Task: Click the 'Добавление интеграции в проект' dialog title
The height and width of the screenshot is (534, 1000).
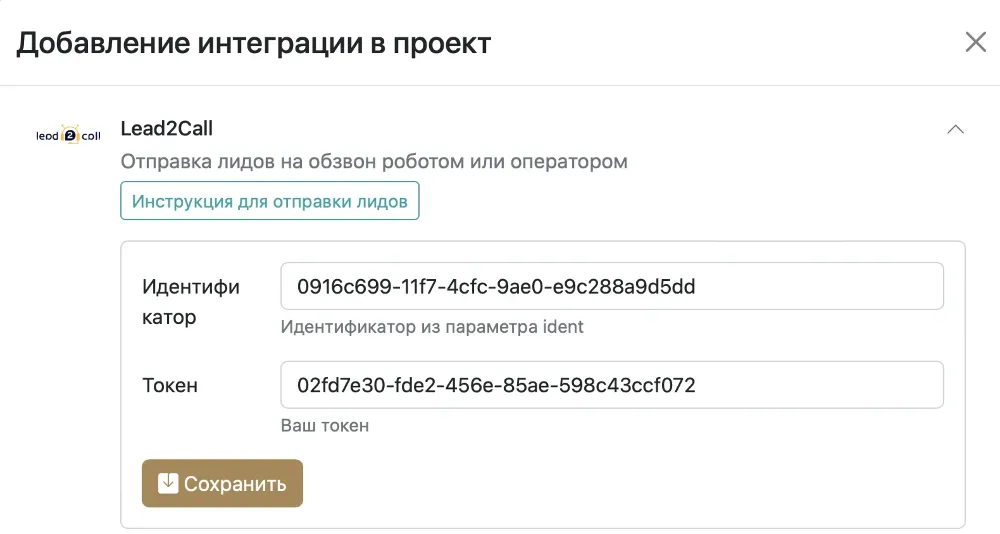Action: (253, 43)
